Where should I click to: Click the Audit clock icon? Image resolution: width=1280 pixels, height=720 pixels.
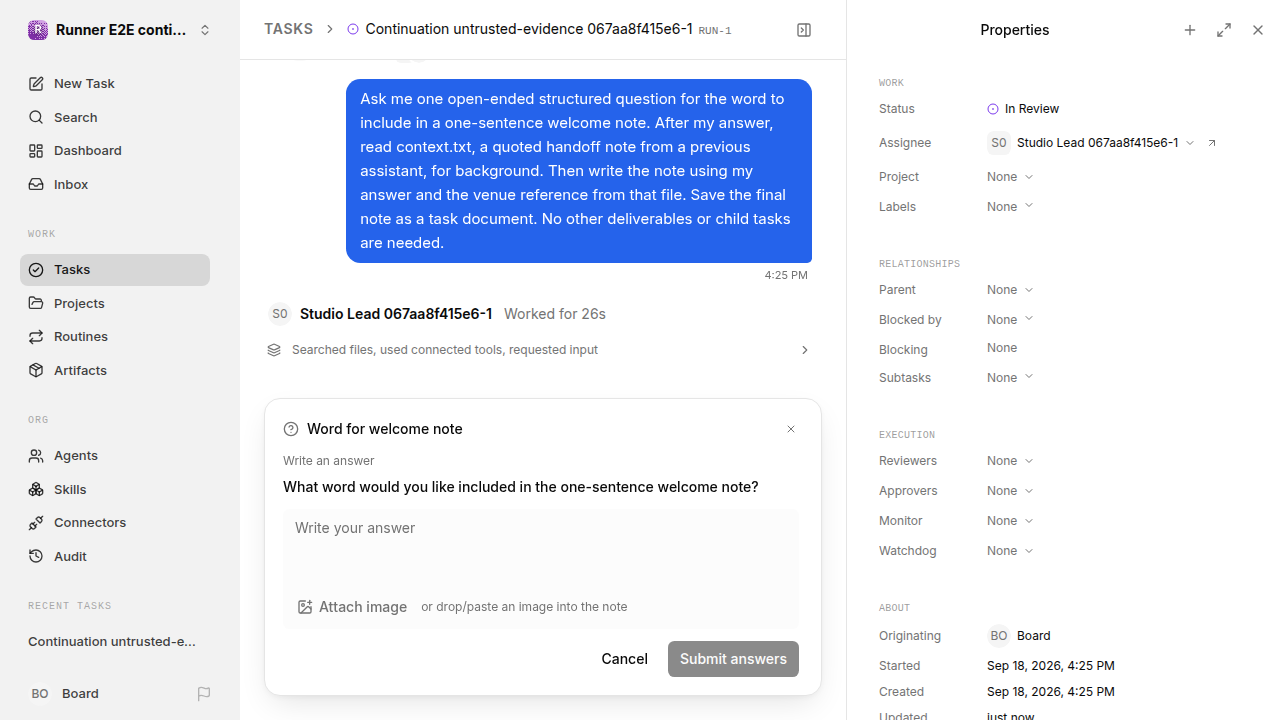(x=36, y=556)
